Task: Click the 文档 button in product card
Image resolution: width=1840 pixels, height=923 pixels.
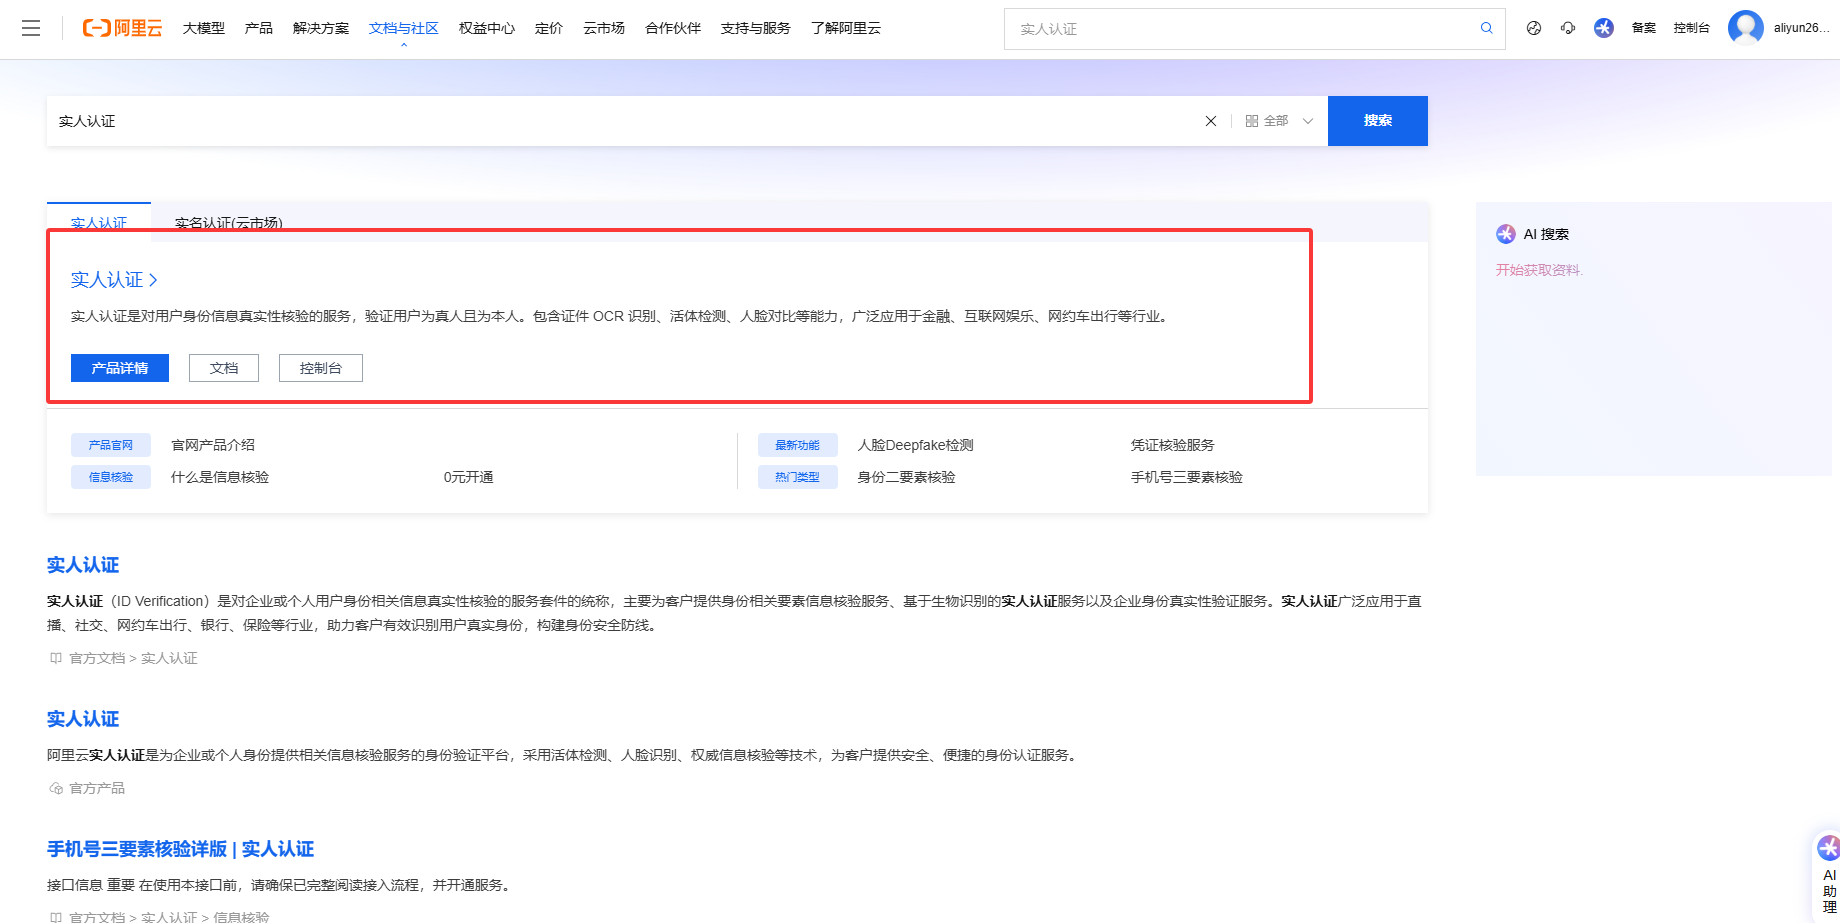Action: pos(224,368)
